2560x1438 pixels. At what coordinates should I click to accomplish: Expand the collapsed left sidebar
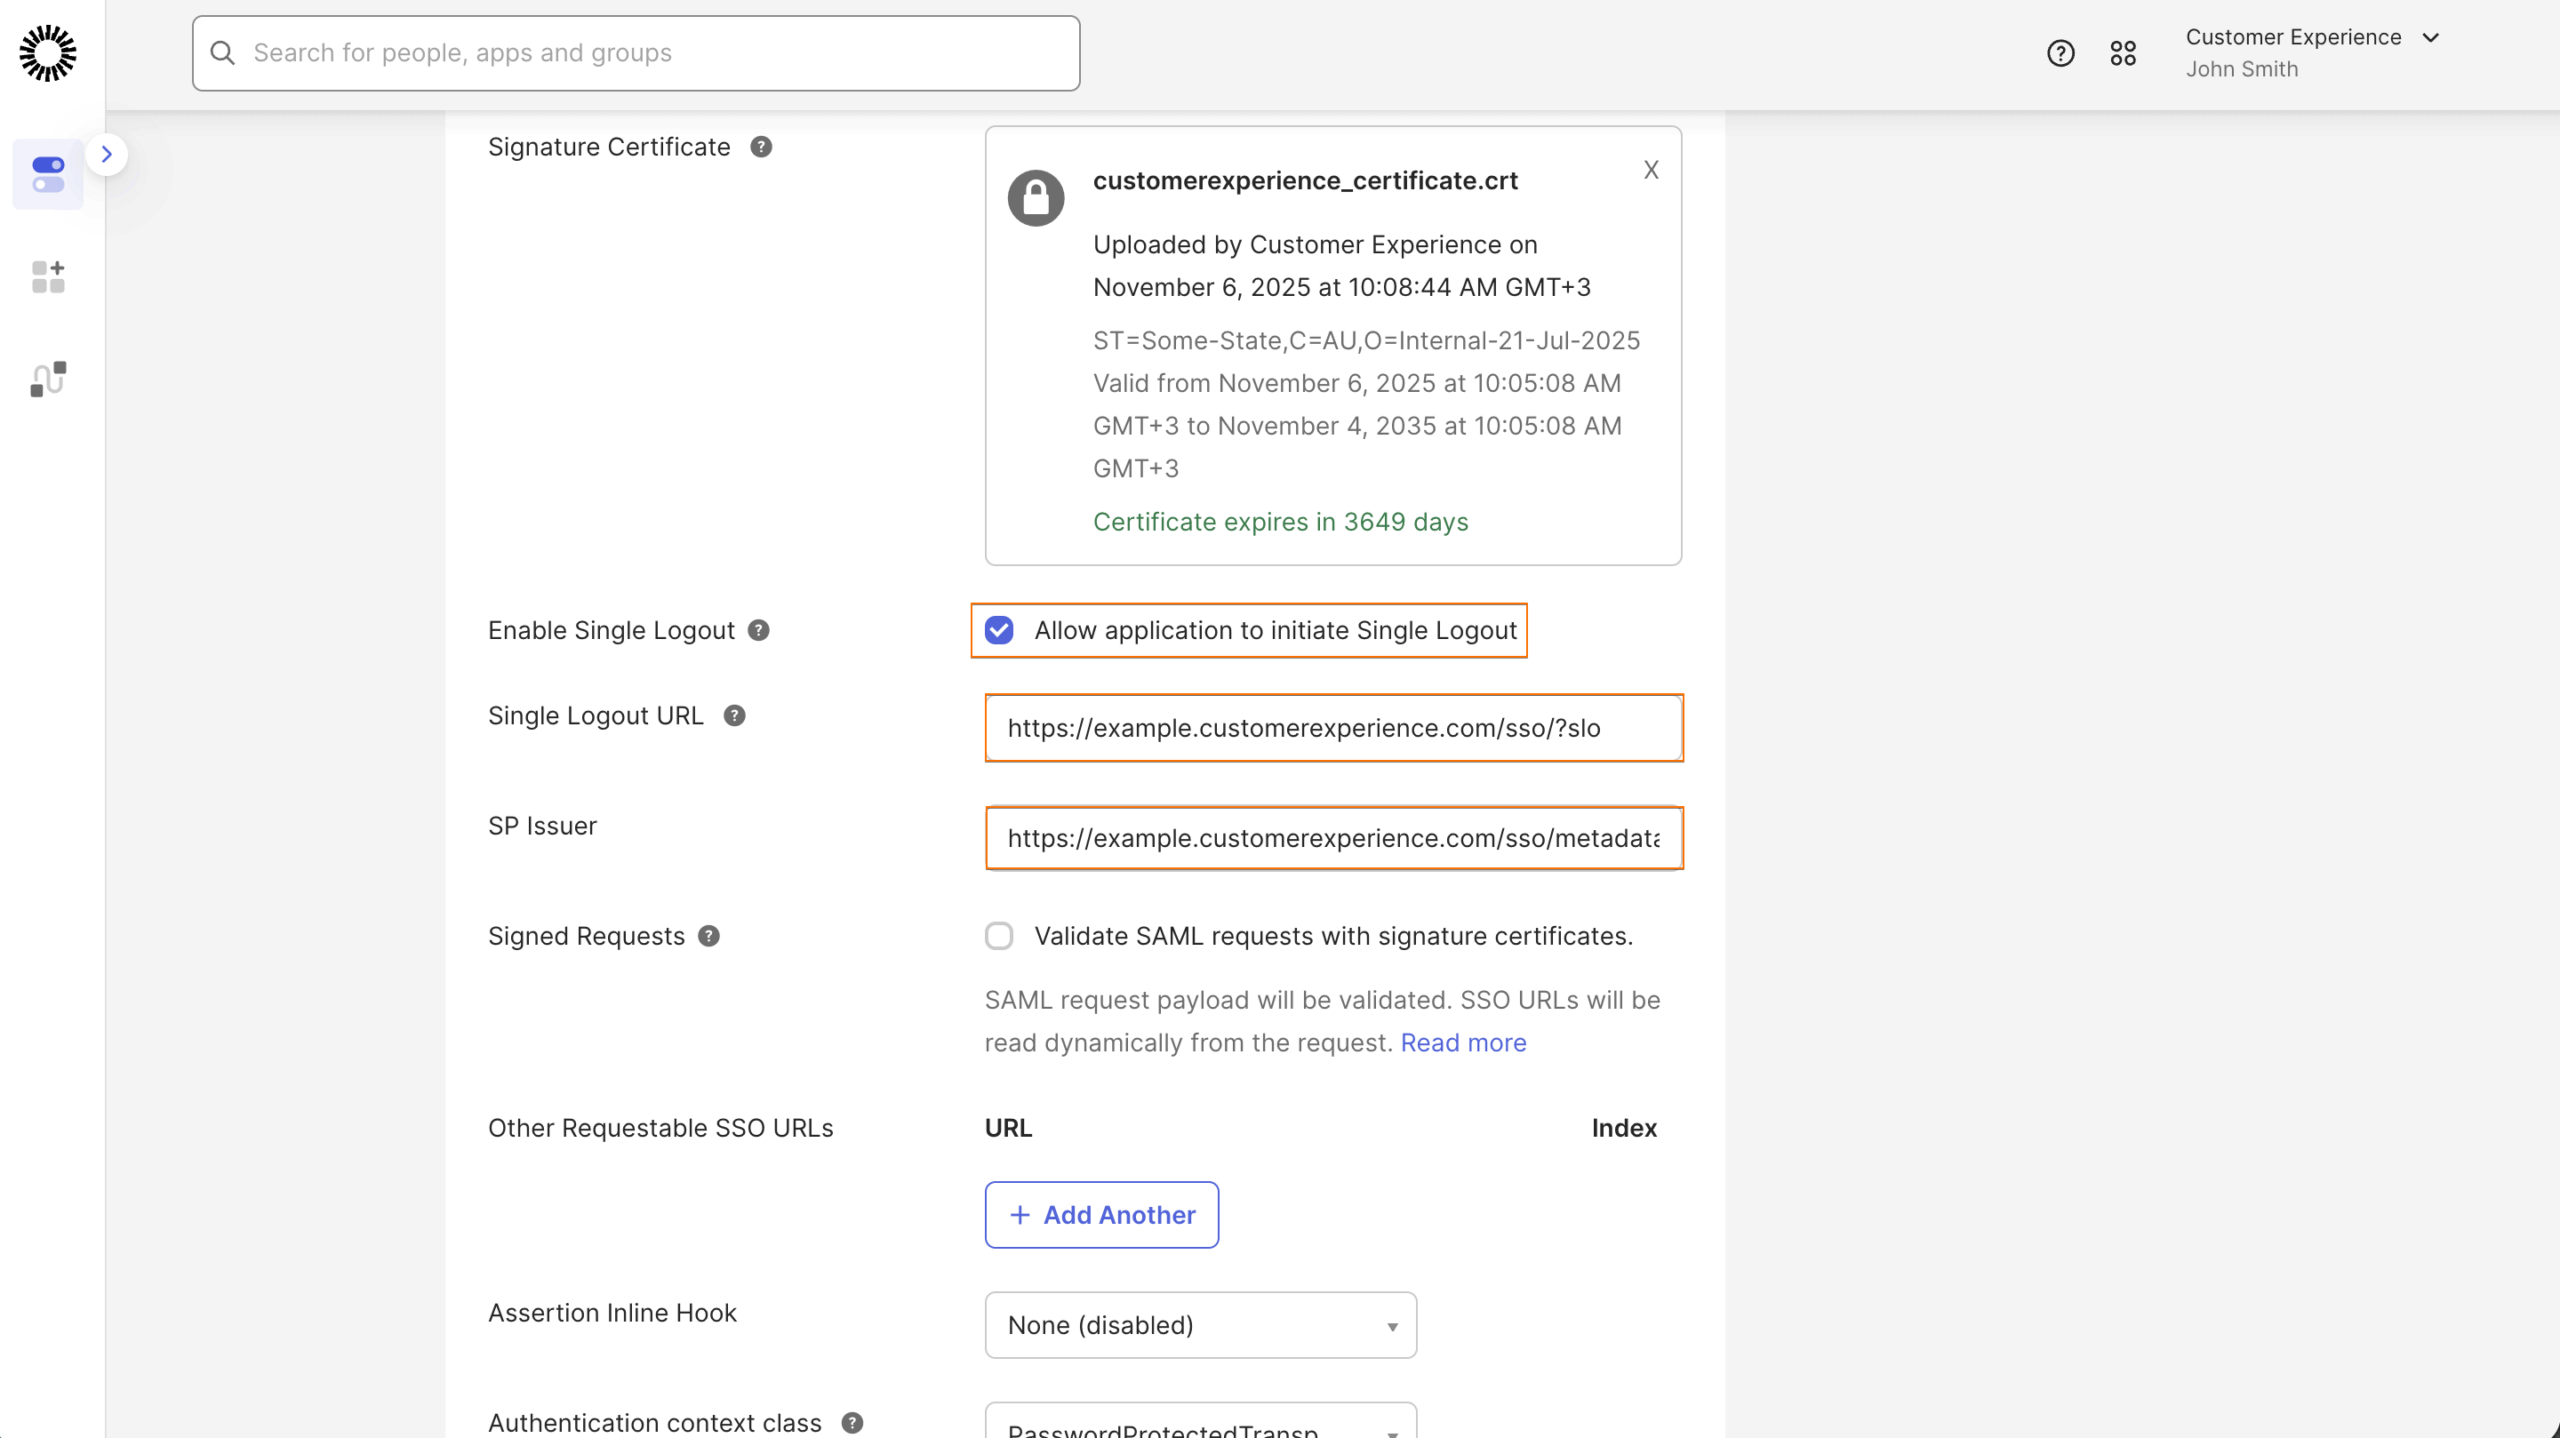pos(107,154)
